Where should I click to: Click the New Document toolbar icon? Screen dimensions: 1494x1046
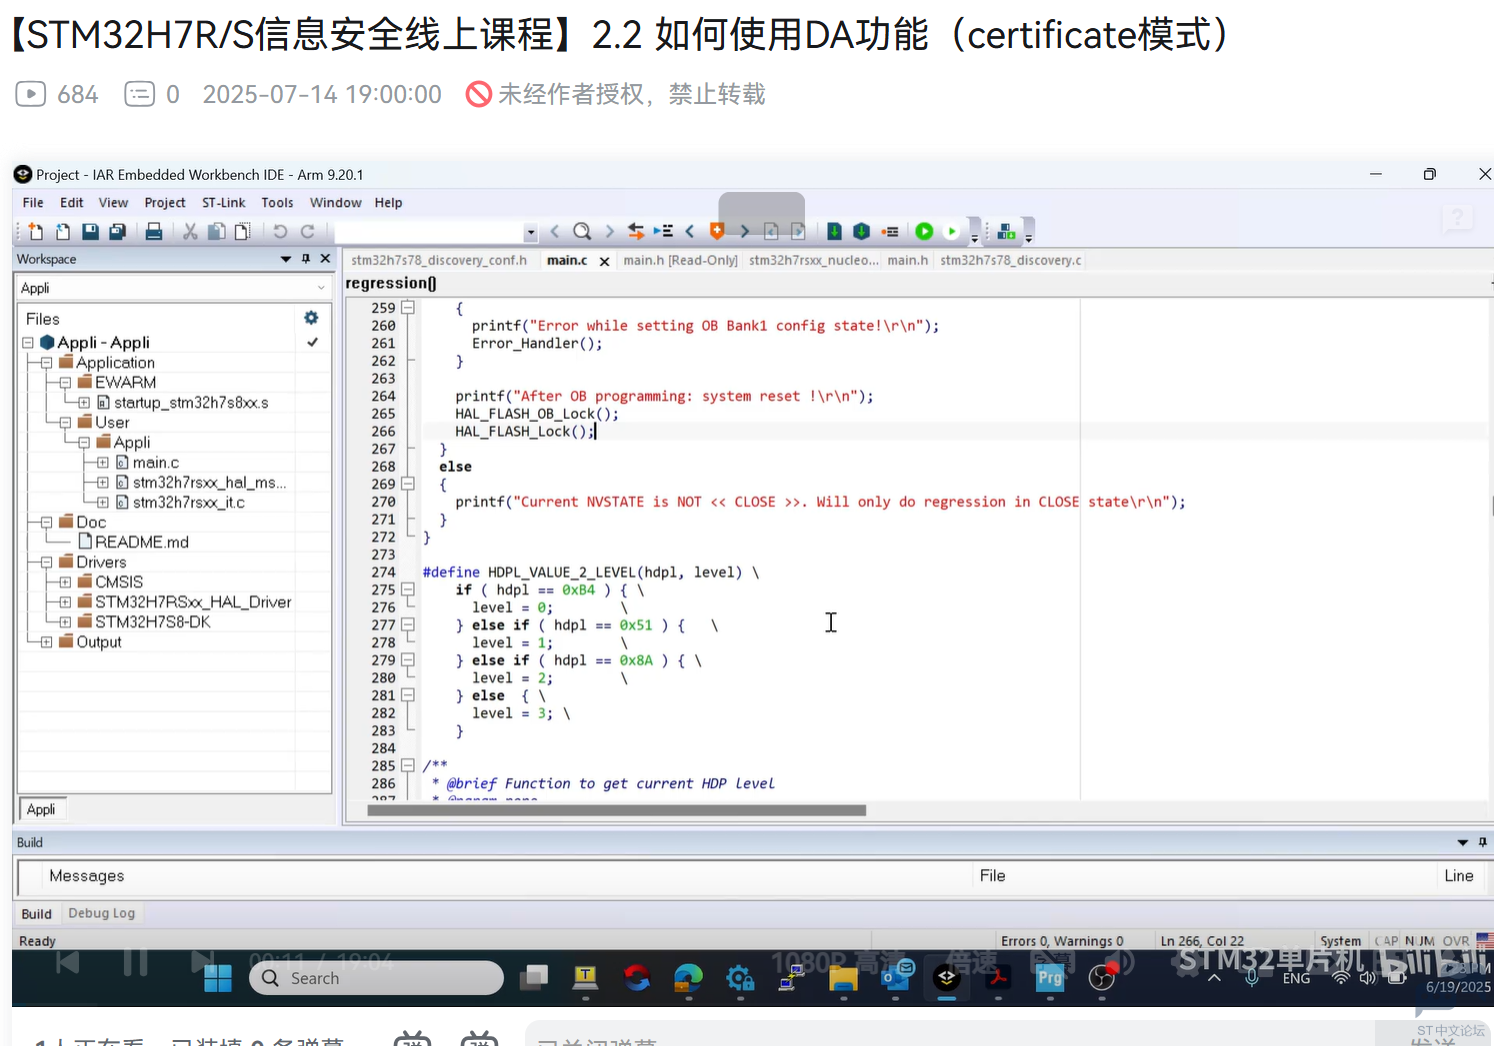click(36, 232)
